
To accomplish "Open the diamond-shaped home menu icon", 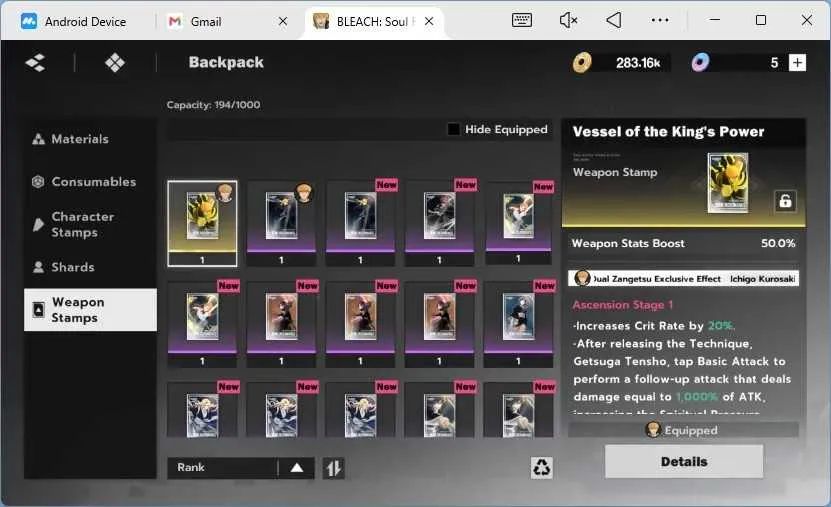I will coord(114,63).
